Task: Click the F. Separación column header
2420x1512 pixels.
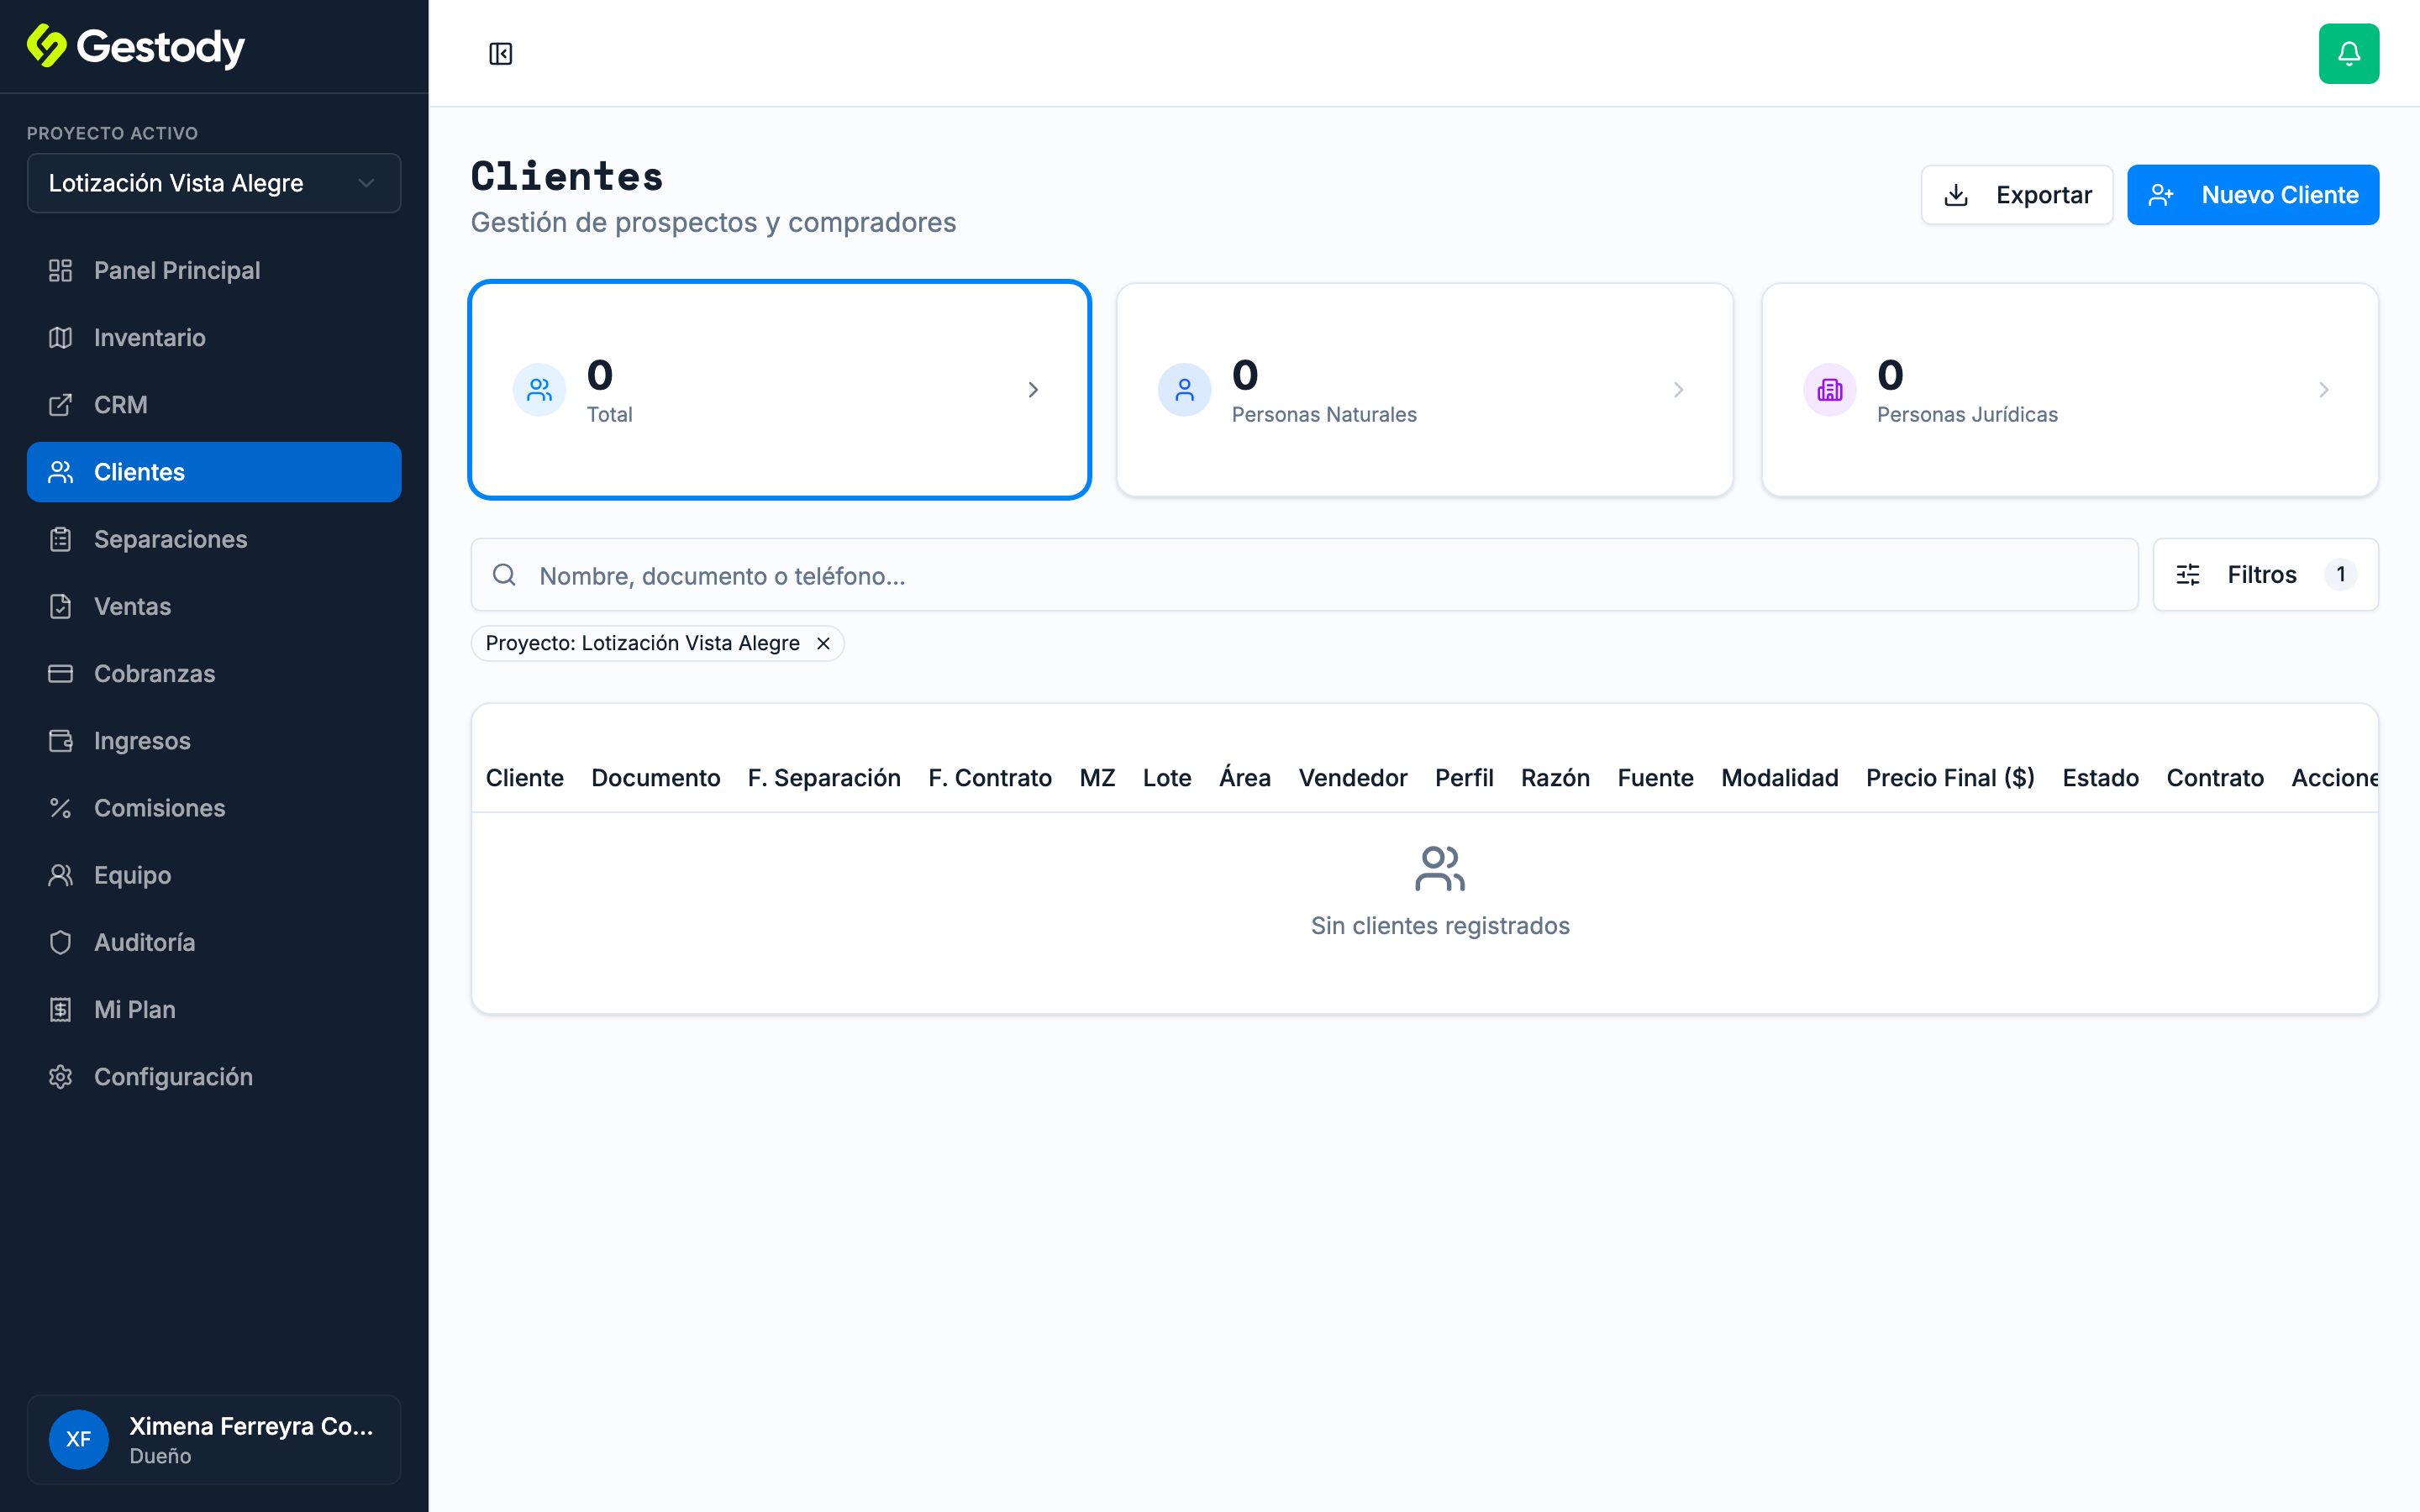Action: click(x=824, y=778)
